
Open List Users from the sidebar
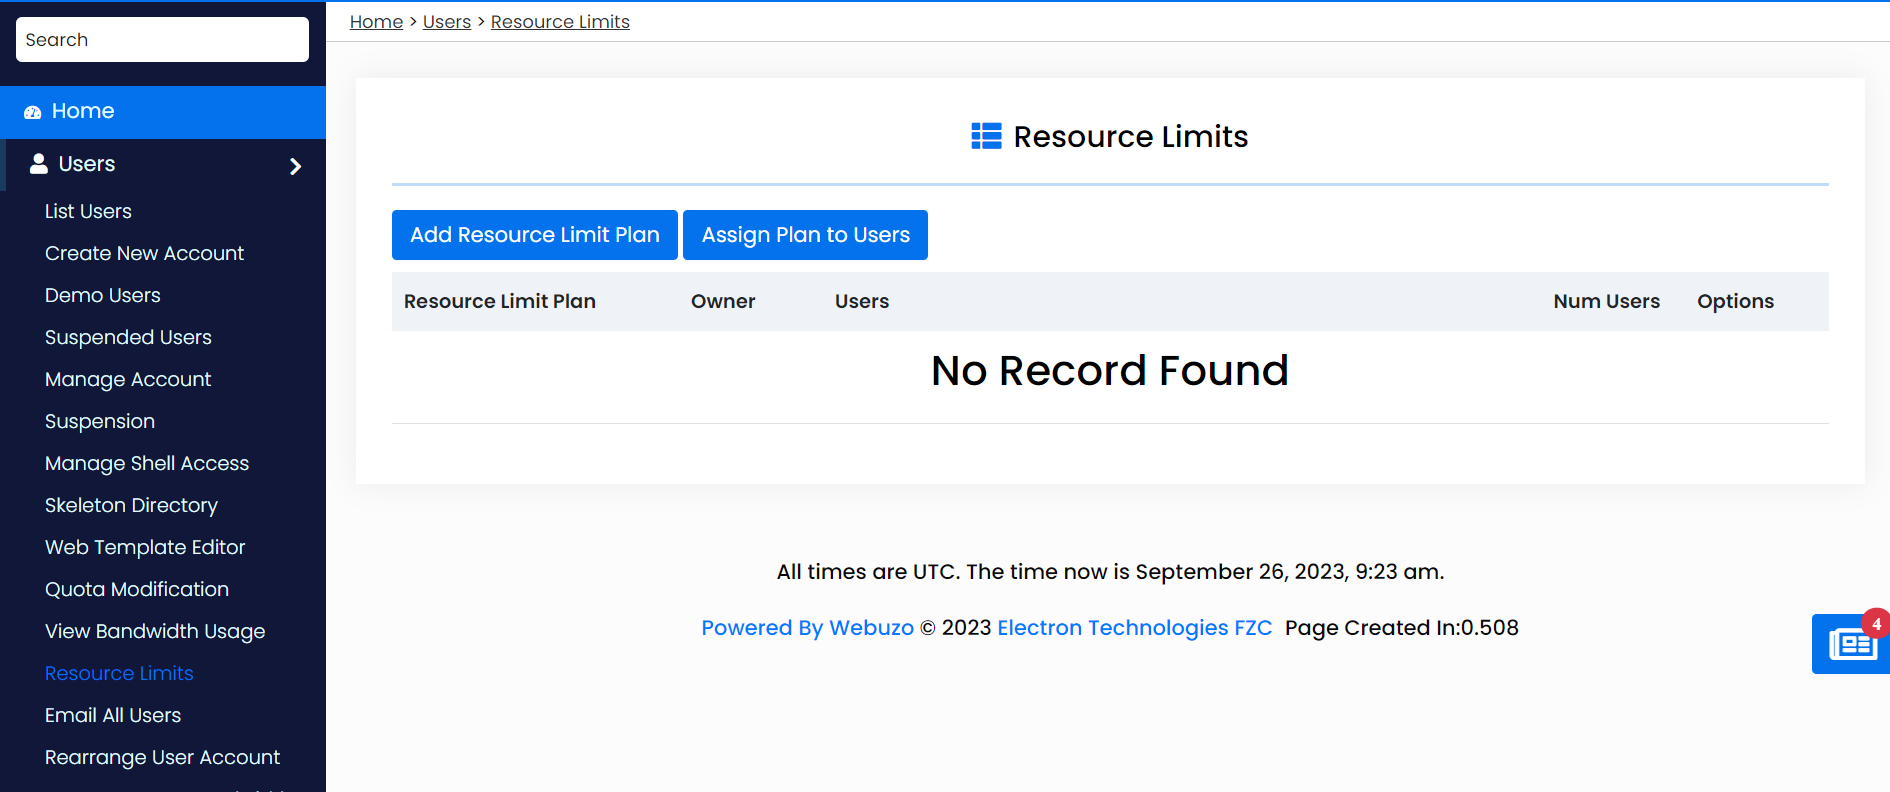pos(88,211)
